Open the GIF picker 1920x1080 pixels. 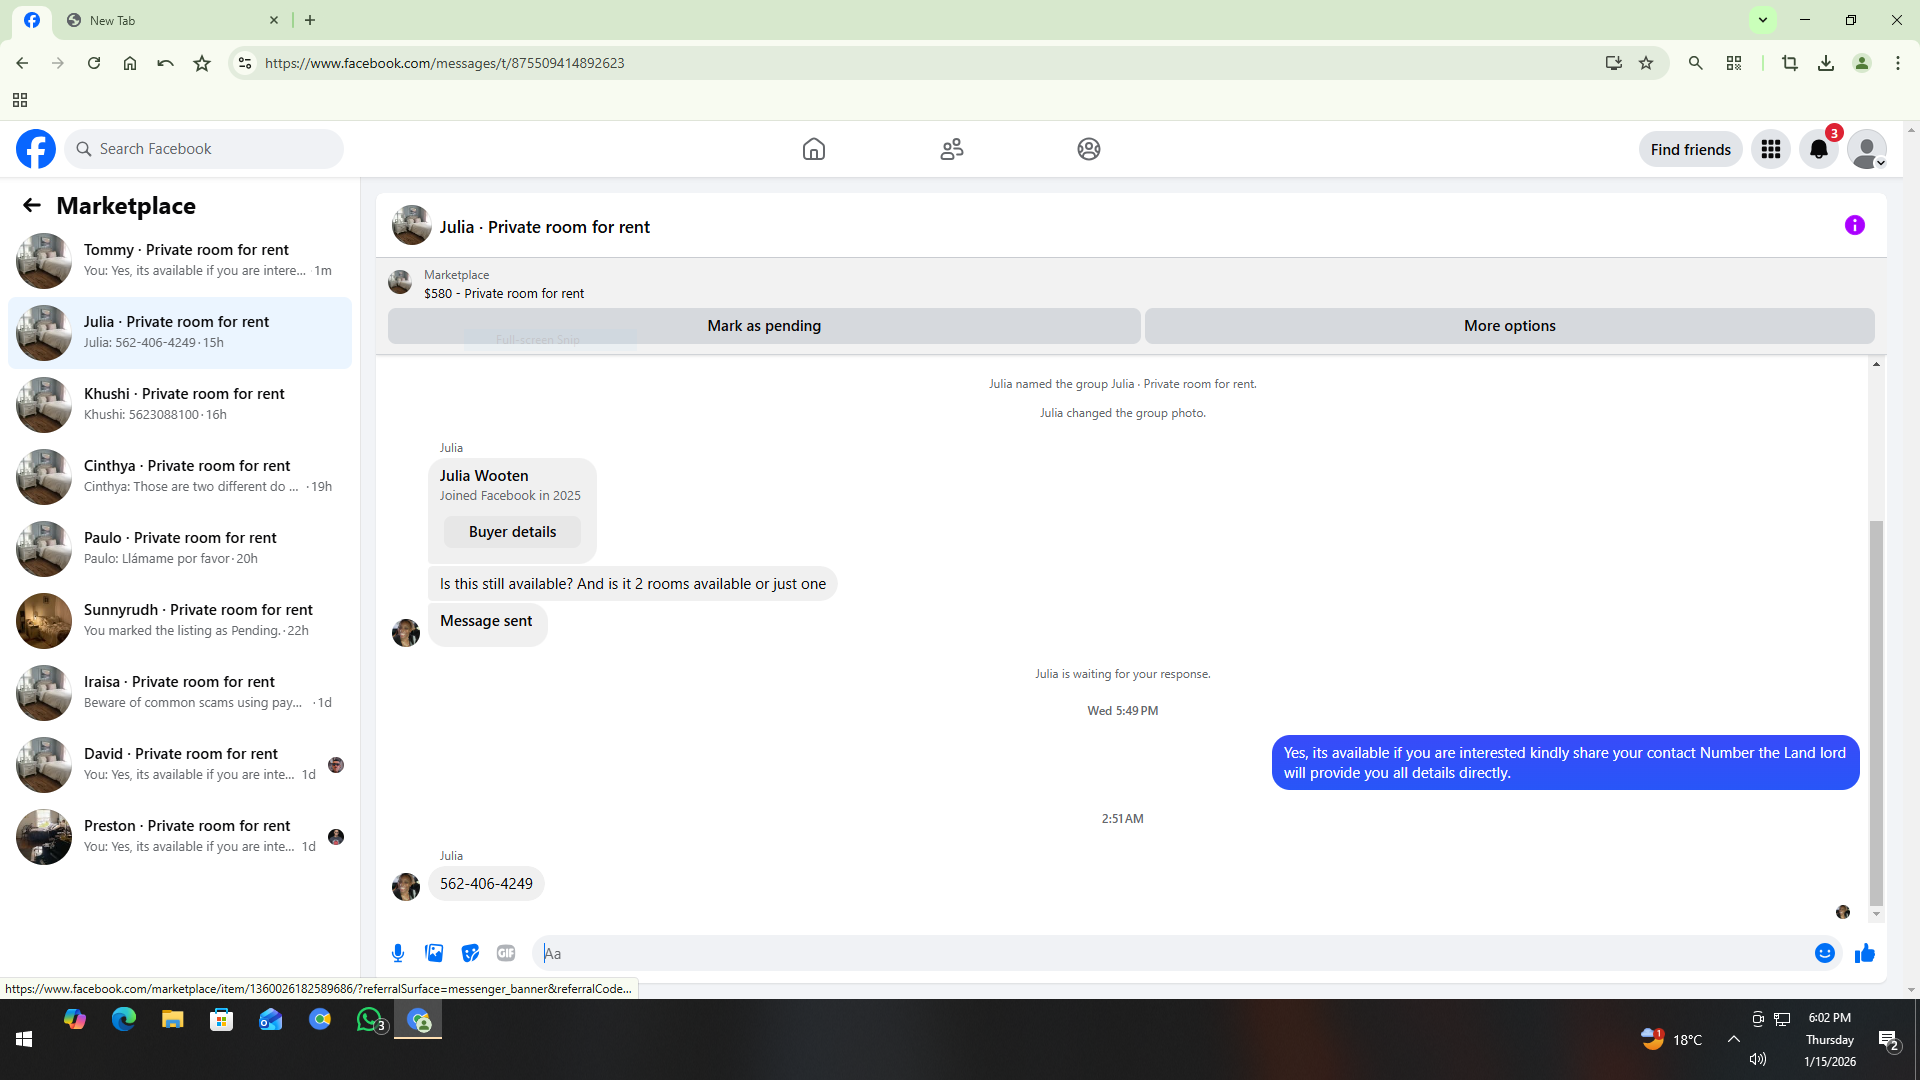pyautogui.click(x=506, y=953)
